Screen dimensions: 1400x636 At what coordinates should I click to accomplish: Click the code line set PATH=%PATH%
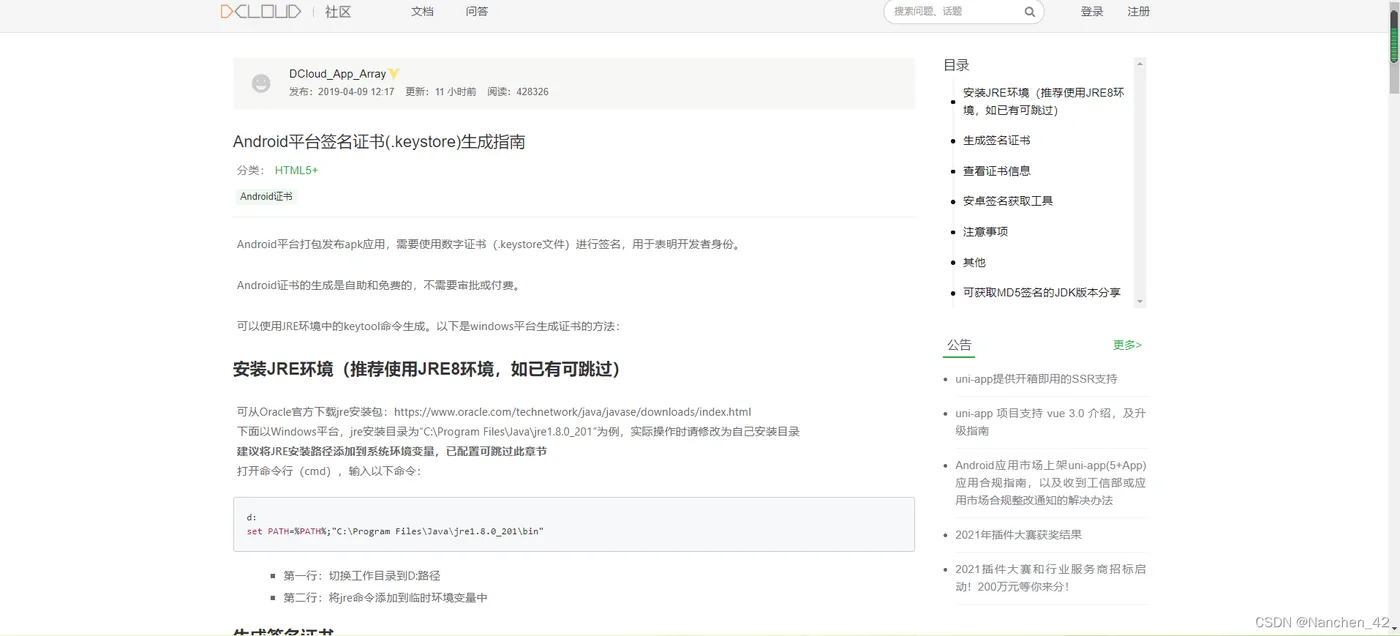coord(395,531)
